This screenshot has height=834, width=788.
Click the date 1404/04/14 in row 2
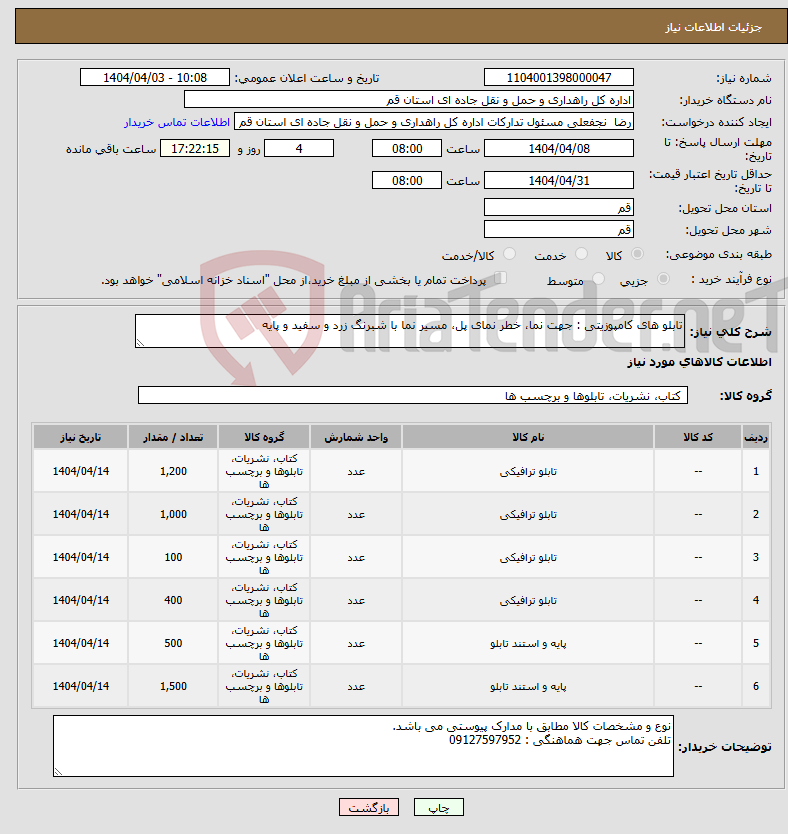point(81,514)
